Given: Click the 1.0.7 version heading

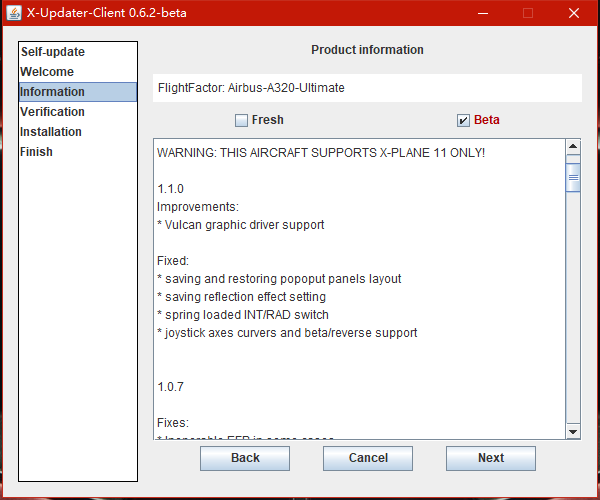Looking at the screenshot, I should point(170,387).
